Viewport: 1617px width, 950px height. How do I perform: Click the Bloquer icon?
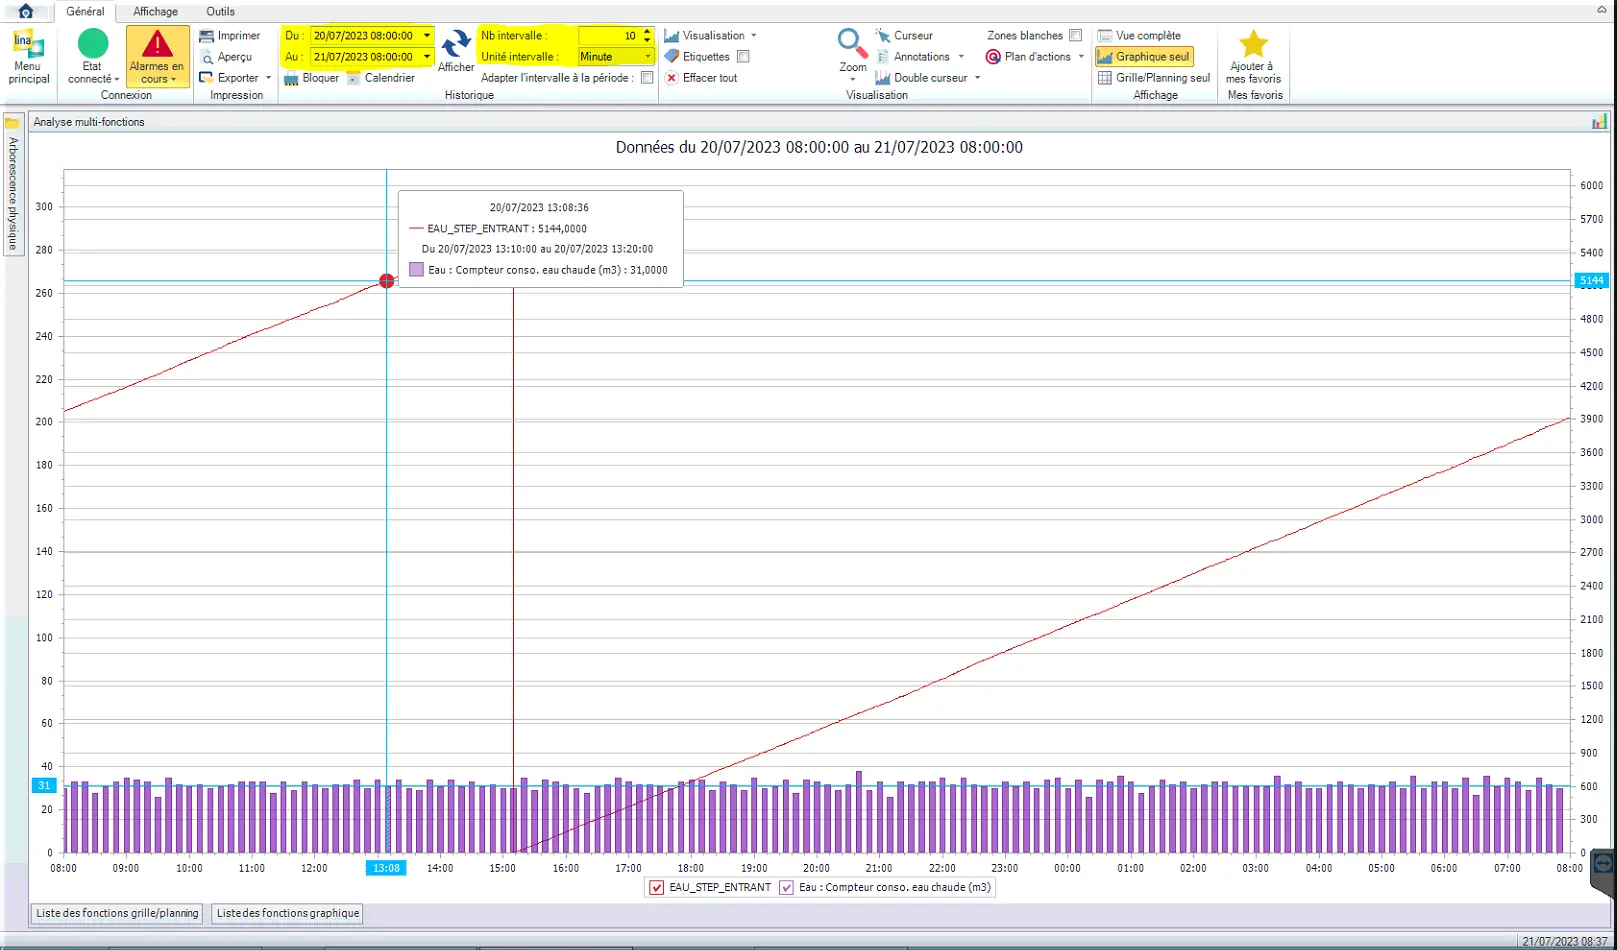click(x=291, y=78)
